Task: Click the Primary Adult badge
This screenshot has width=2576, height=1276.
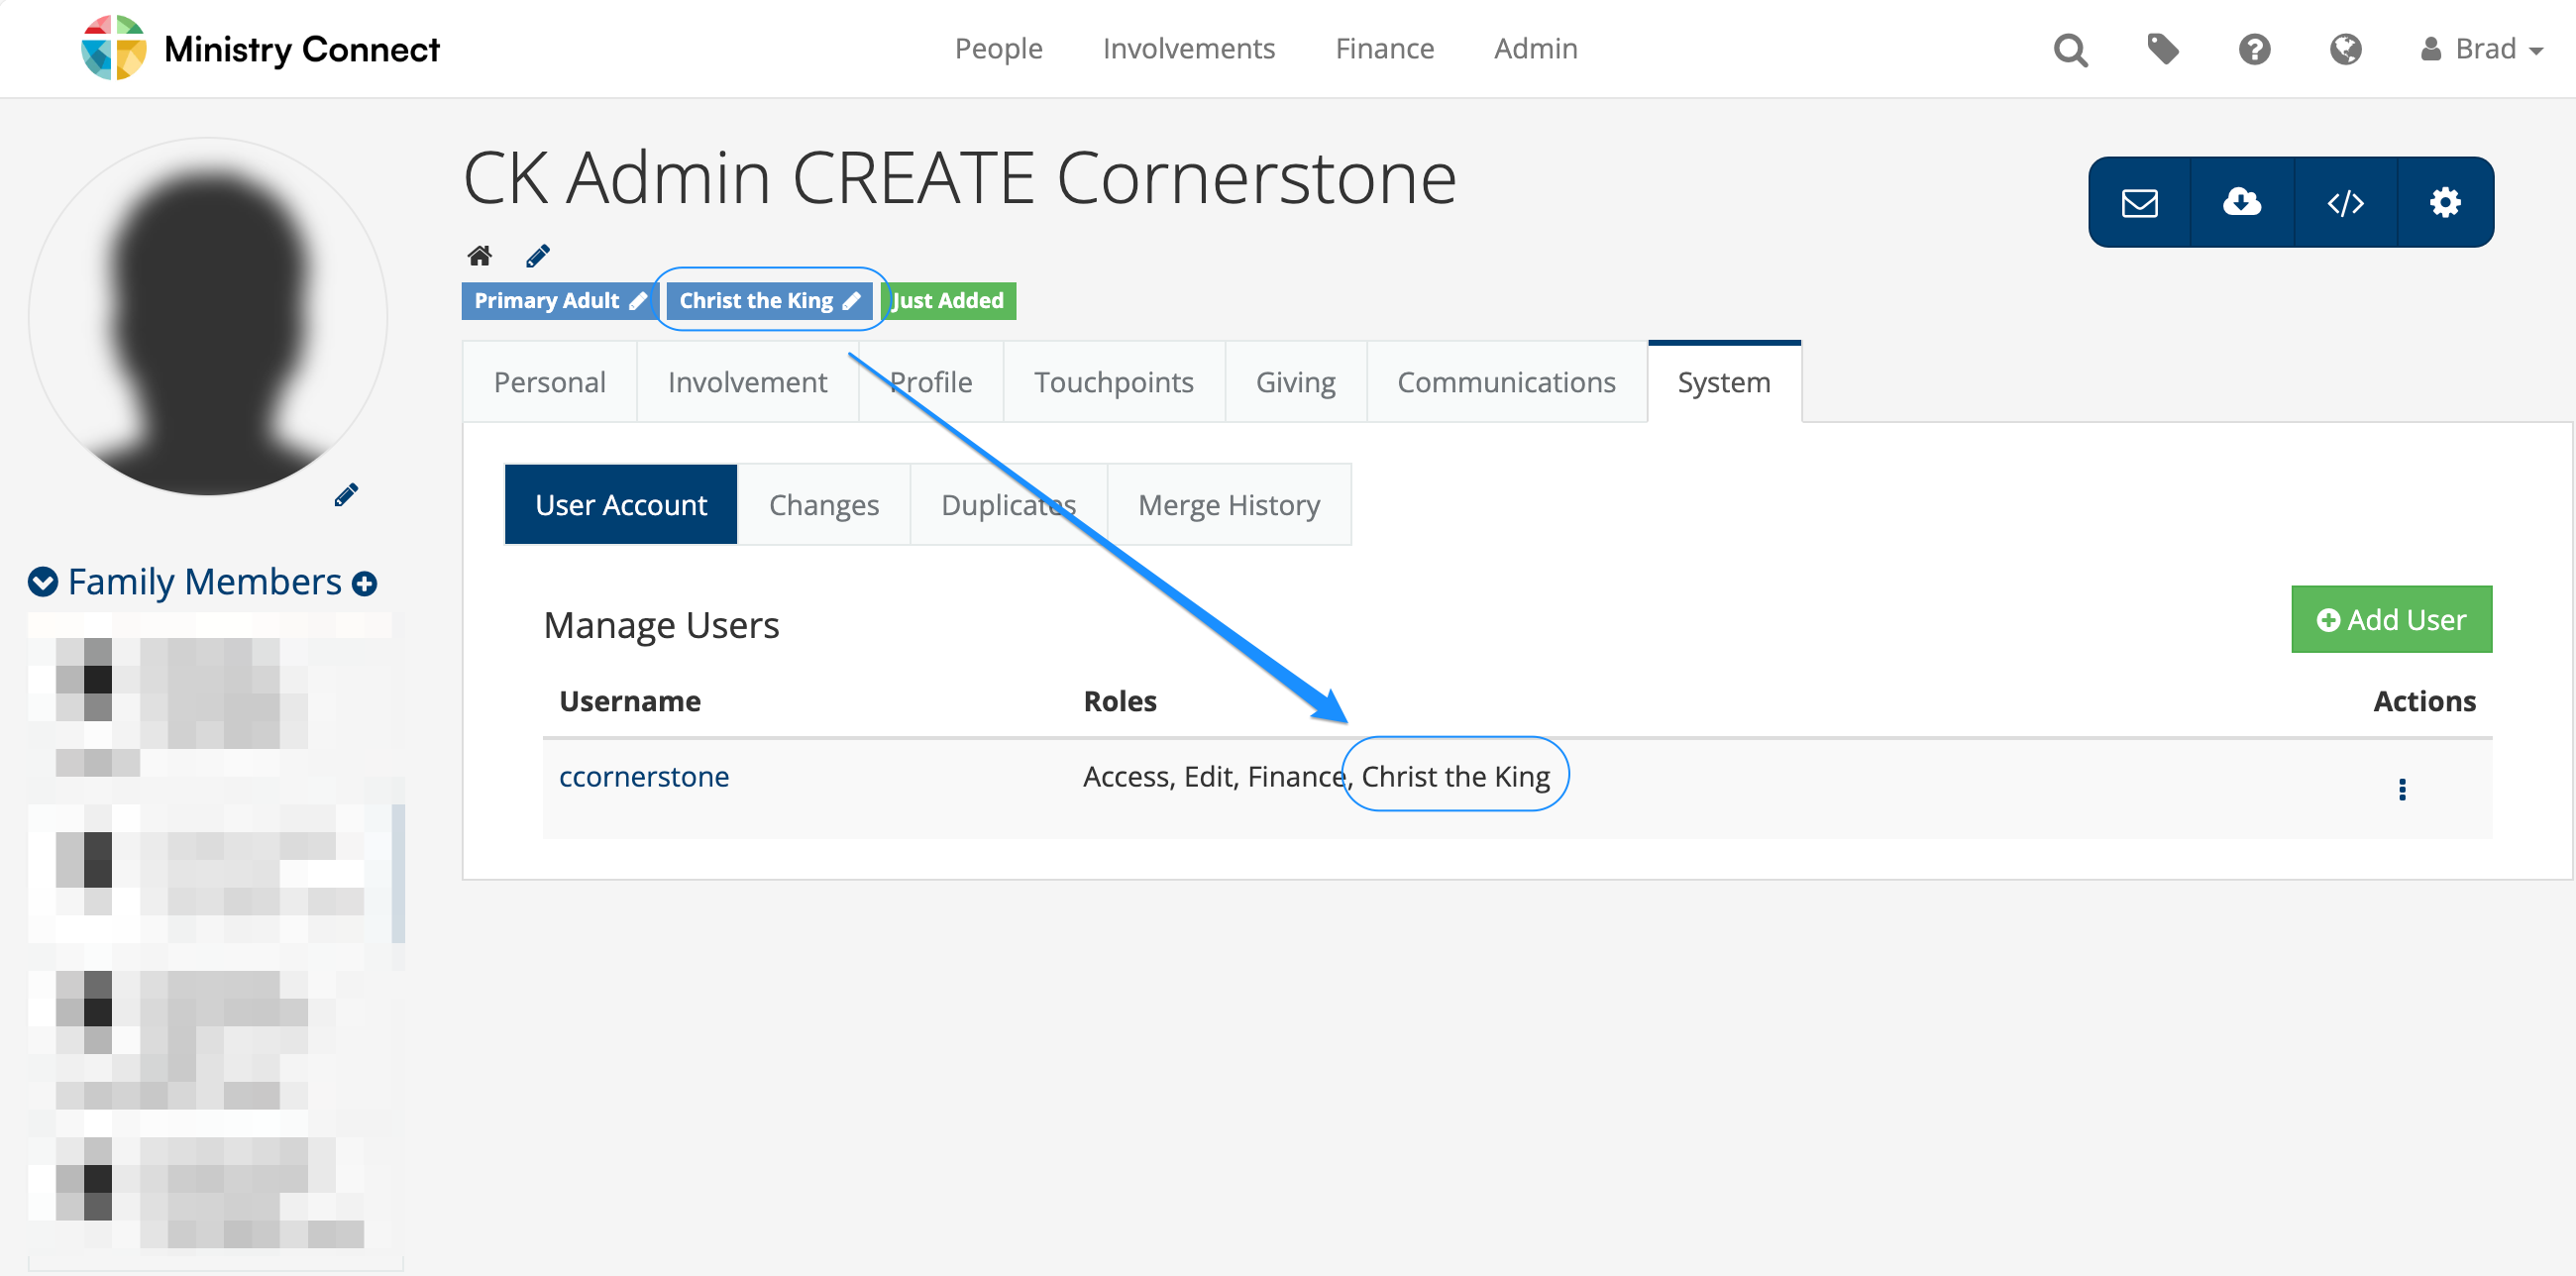Action: point(558,301)
